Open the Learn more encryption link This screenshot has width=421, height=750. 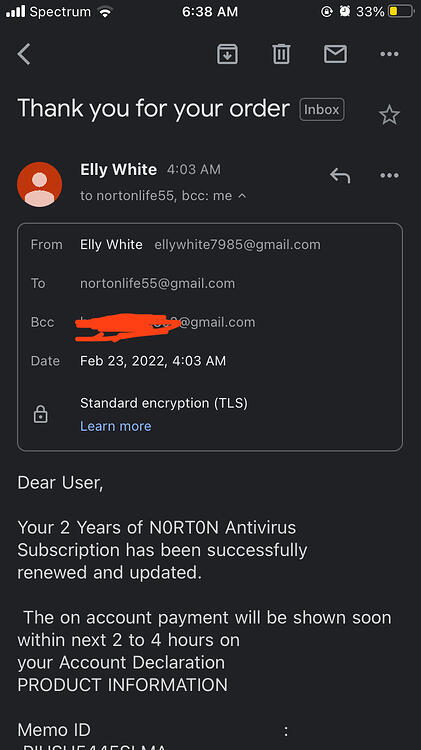point(115,426)
